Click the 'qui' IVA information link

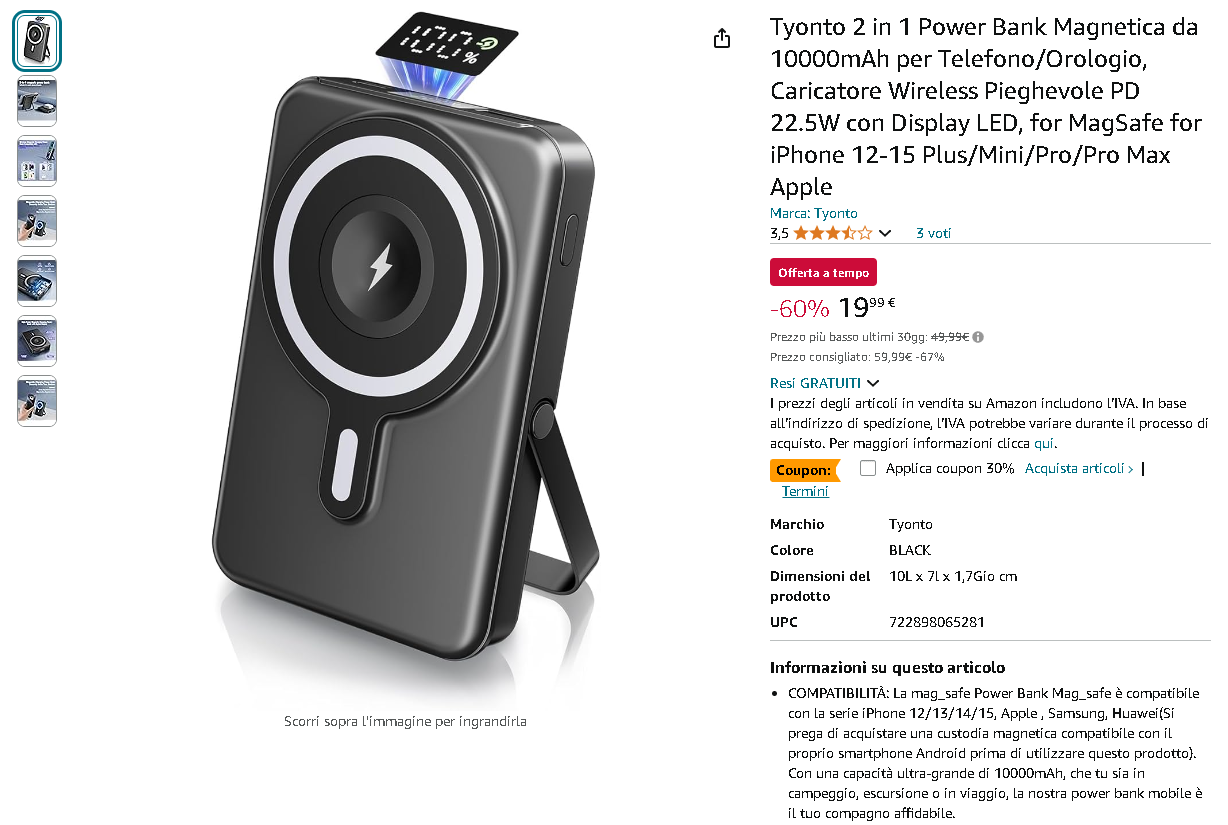point(1044,443)
